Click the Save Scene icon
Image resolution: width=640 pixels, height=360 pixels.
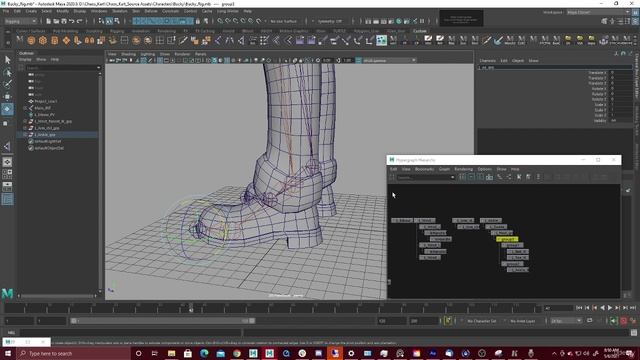tap(64, 21)
